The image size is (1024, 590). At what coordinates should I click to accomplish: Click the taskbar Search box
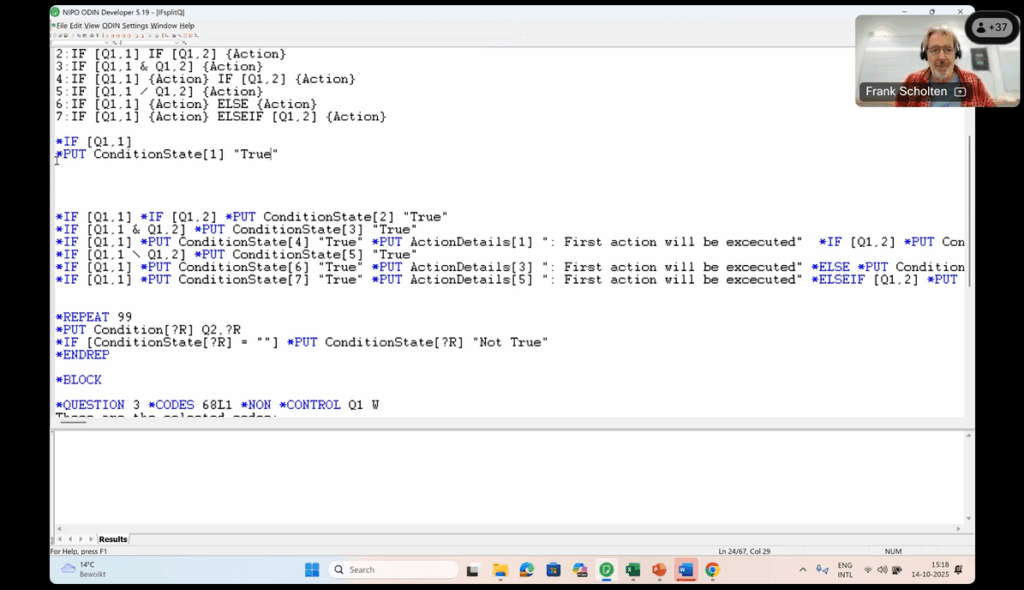[392, 570]
